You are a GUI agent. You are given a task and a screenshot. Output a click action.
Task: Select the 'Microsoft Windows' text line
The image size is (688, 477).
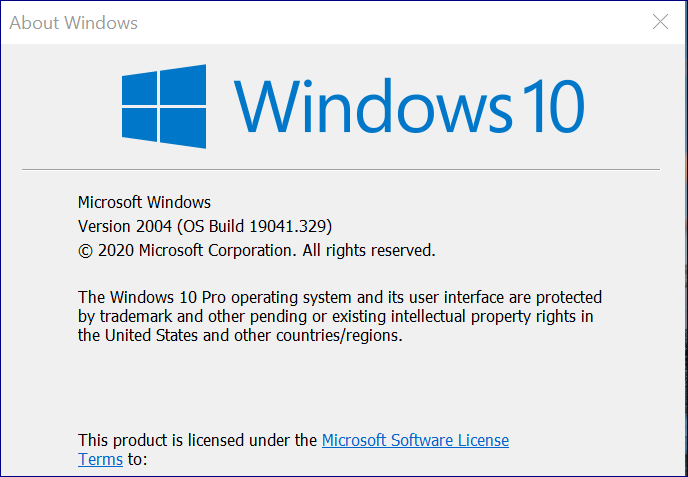tap(144, 202)
